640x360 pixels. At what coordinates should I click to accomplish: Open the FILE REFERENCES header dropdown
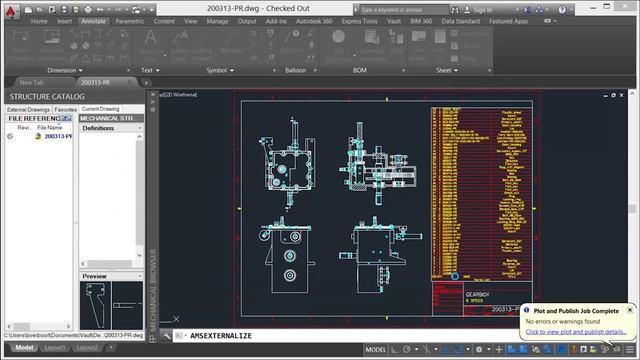pyautogui.click(x=67, y=118)
